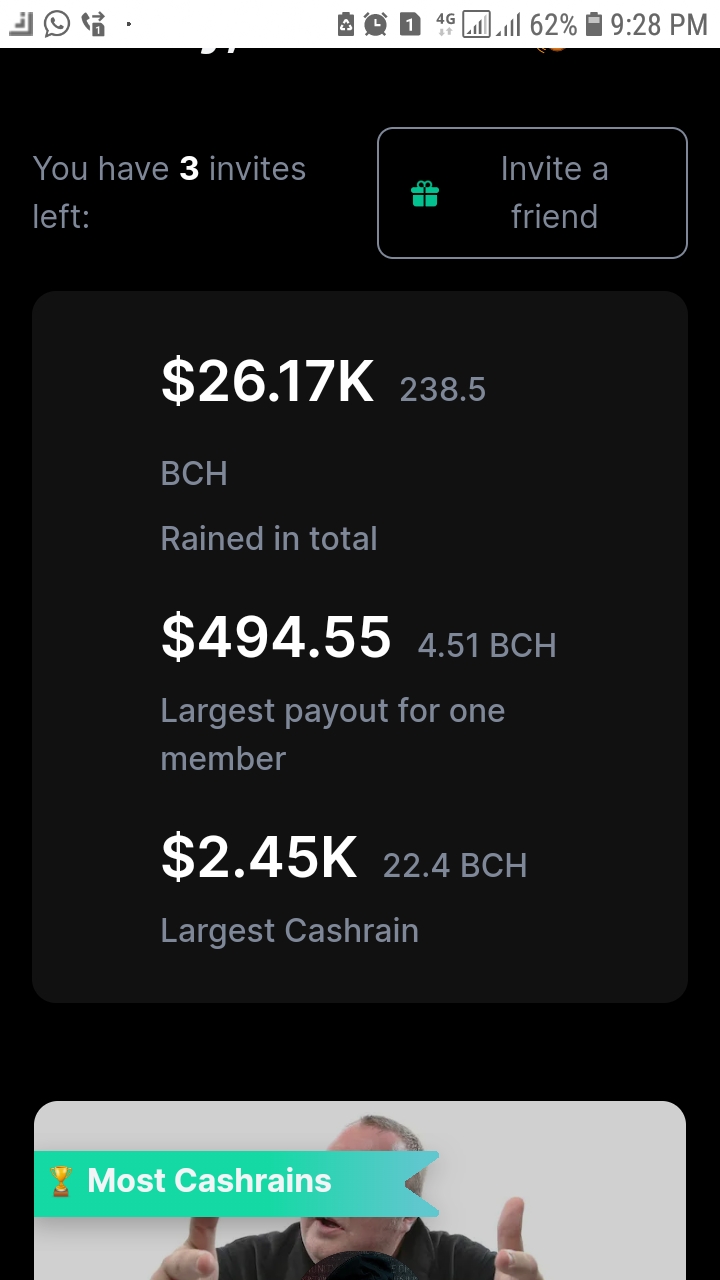The width and height of the screenshot is (720, 1280).
Task: Tap the $26.17K total rained amount
Action: tap(267, 382)
